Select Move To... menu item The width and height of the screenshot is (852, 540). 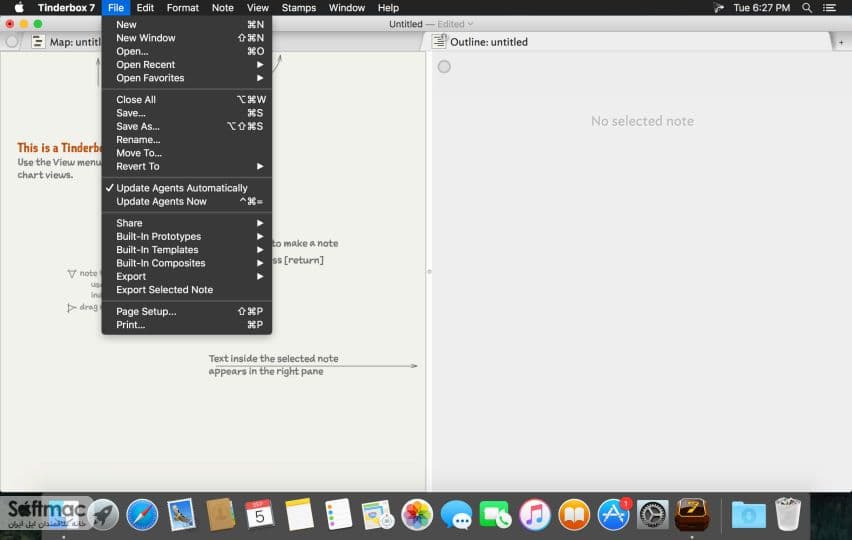tap(186, 153)
